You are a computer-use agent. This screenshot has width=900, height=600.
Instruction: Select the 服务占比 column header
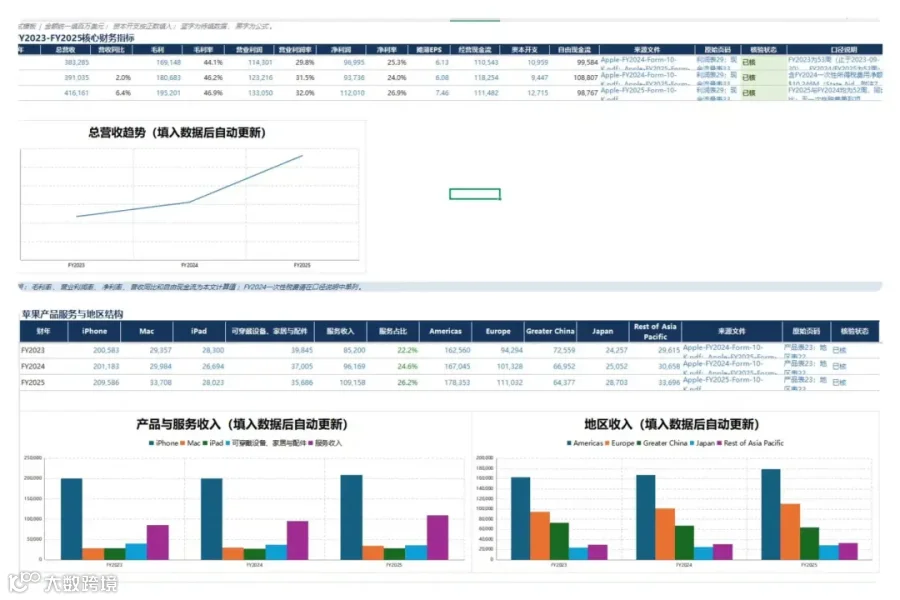coord(393,331)
